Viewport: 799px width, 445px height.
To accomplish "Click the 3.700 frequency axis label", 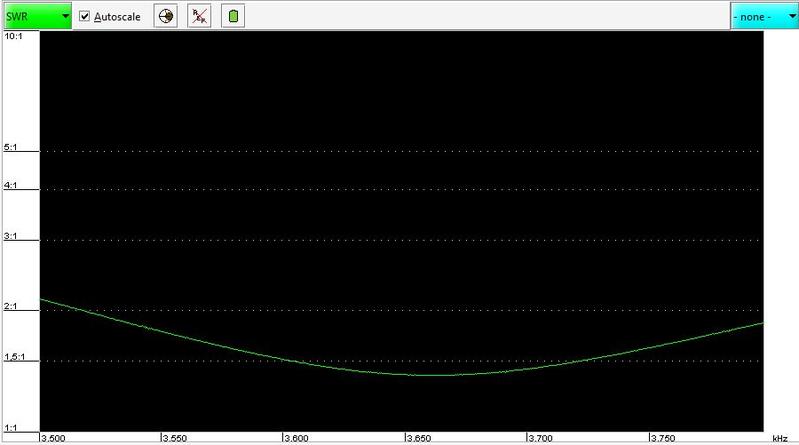I will 541,438.
